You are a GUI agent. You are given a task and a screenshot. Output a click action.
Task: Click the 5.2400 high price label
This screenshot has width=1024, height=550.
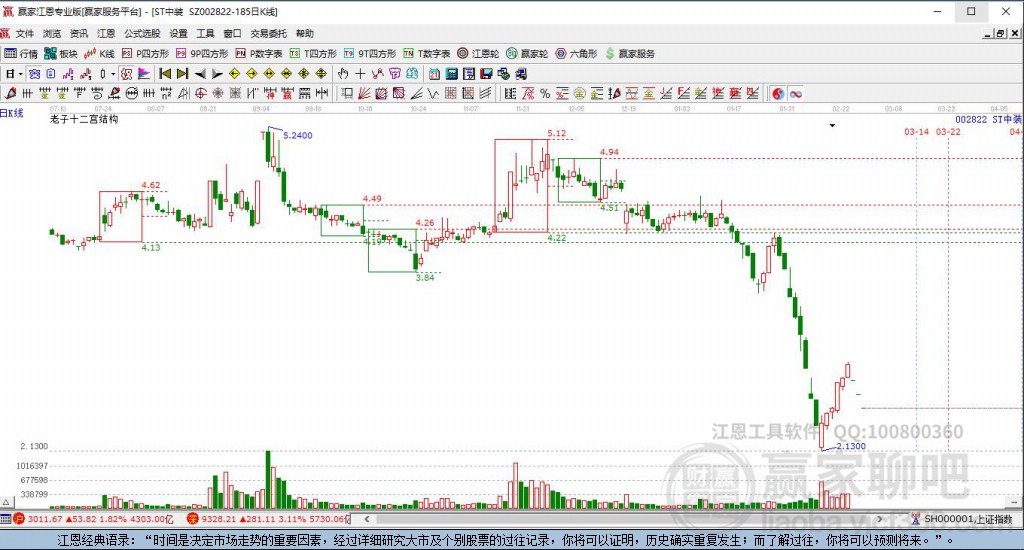coord(298,135)
